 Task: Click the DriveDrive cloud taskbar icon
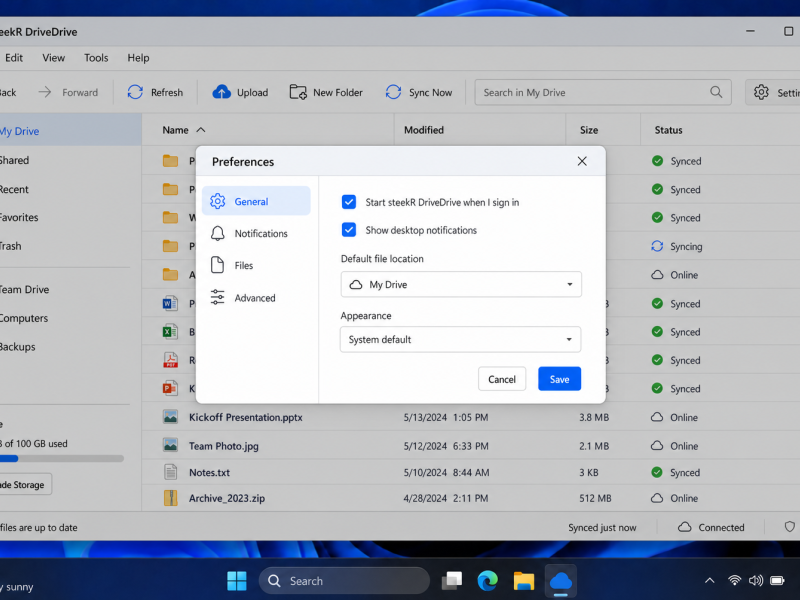click(560, 581)
